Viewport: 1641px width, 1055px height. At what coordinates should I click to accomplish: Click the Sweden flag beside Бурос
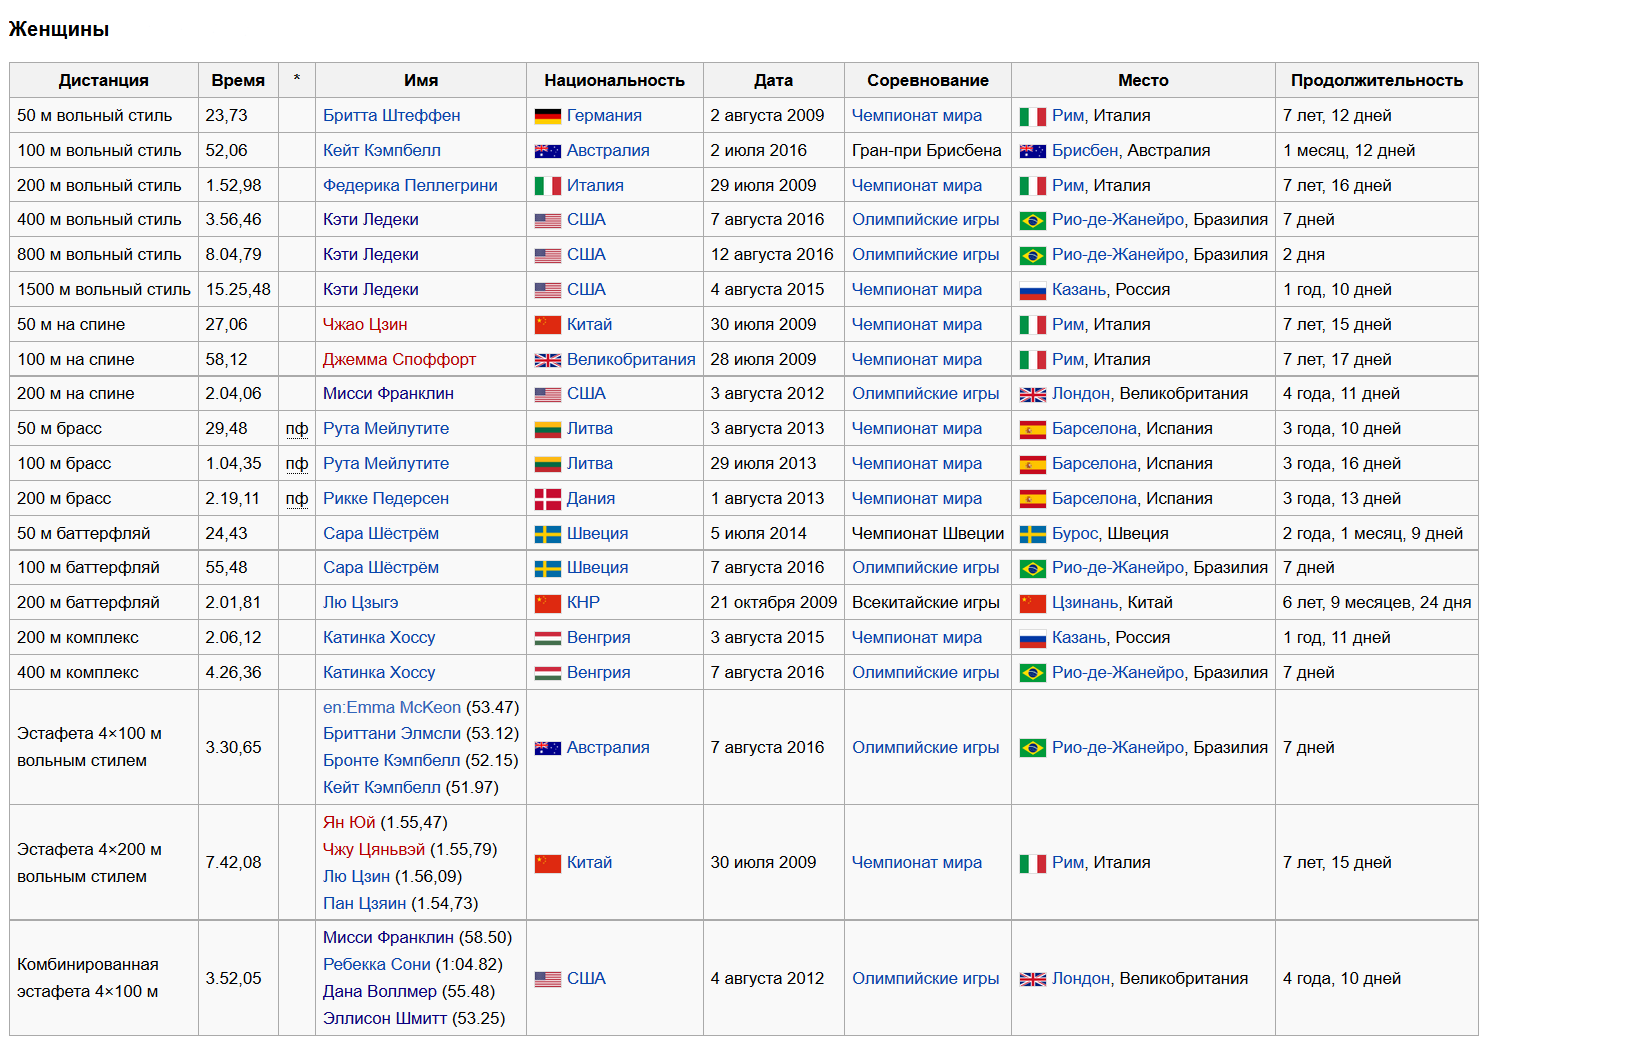(1032, 534)
